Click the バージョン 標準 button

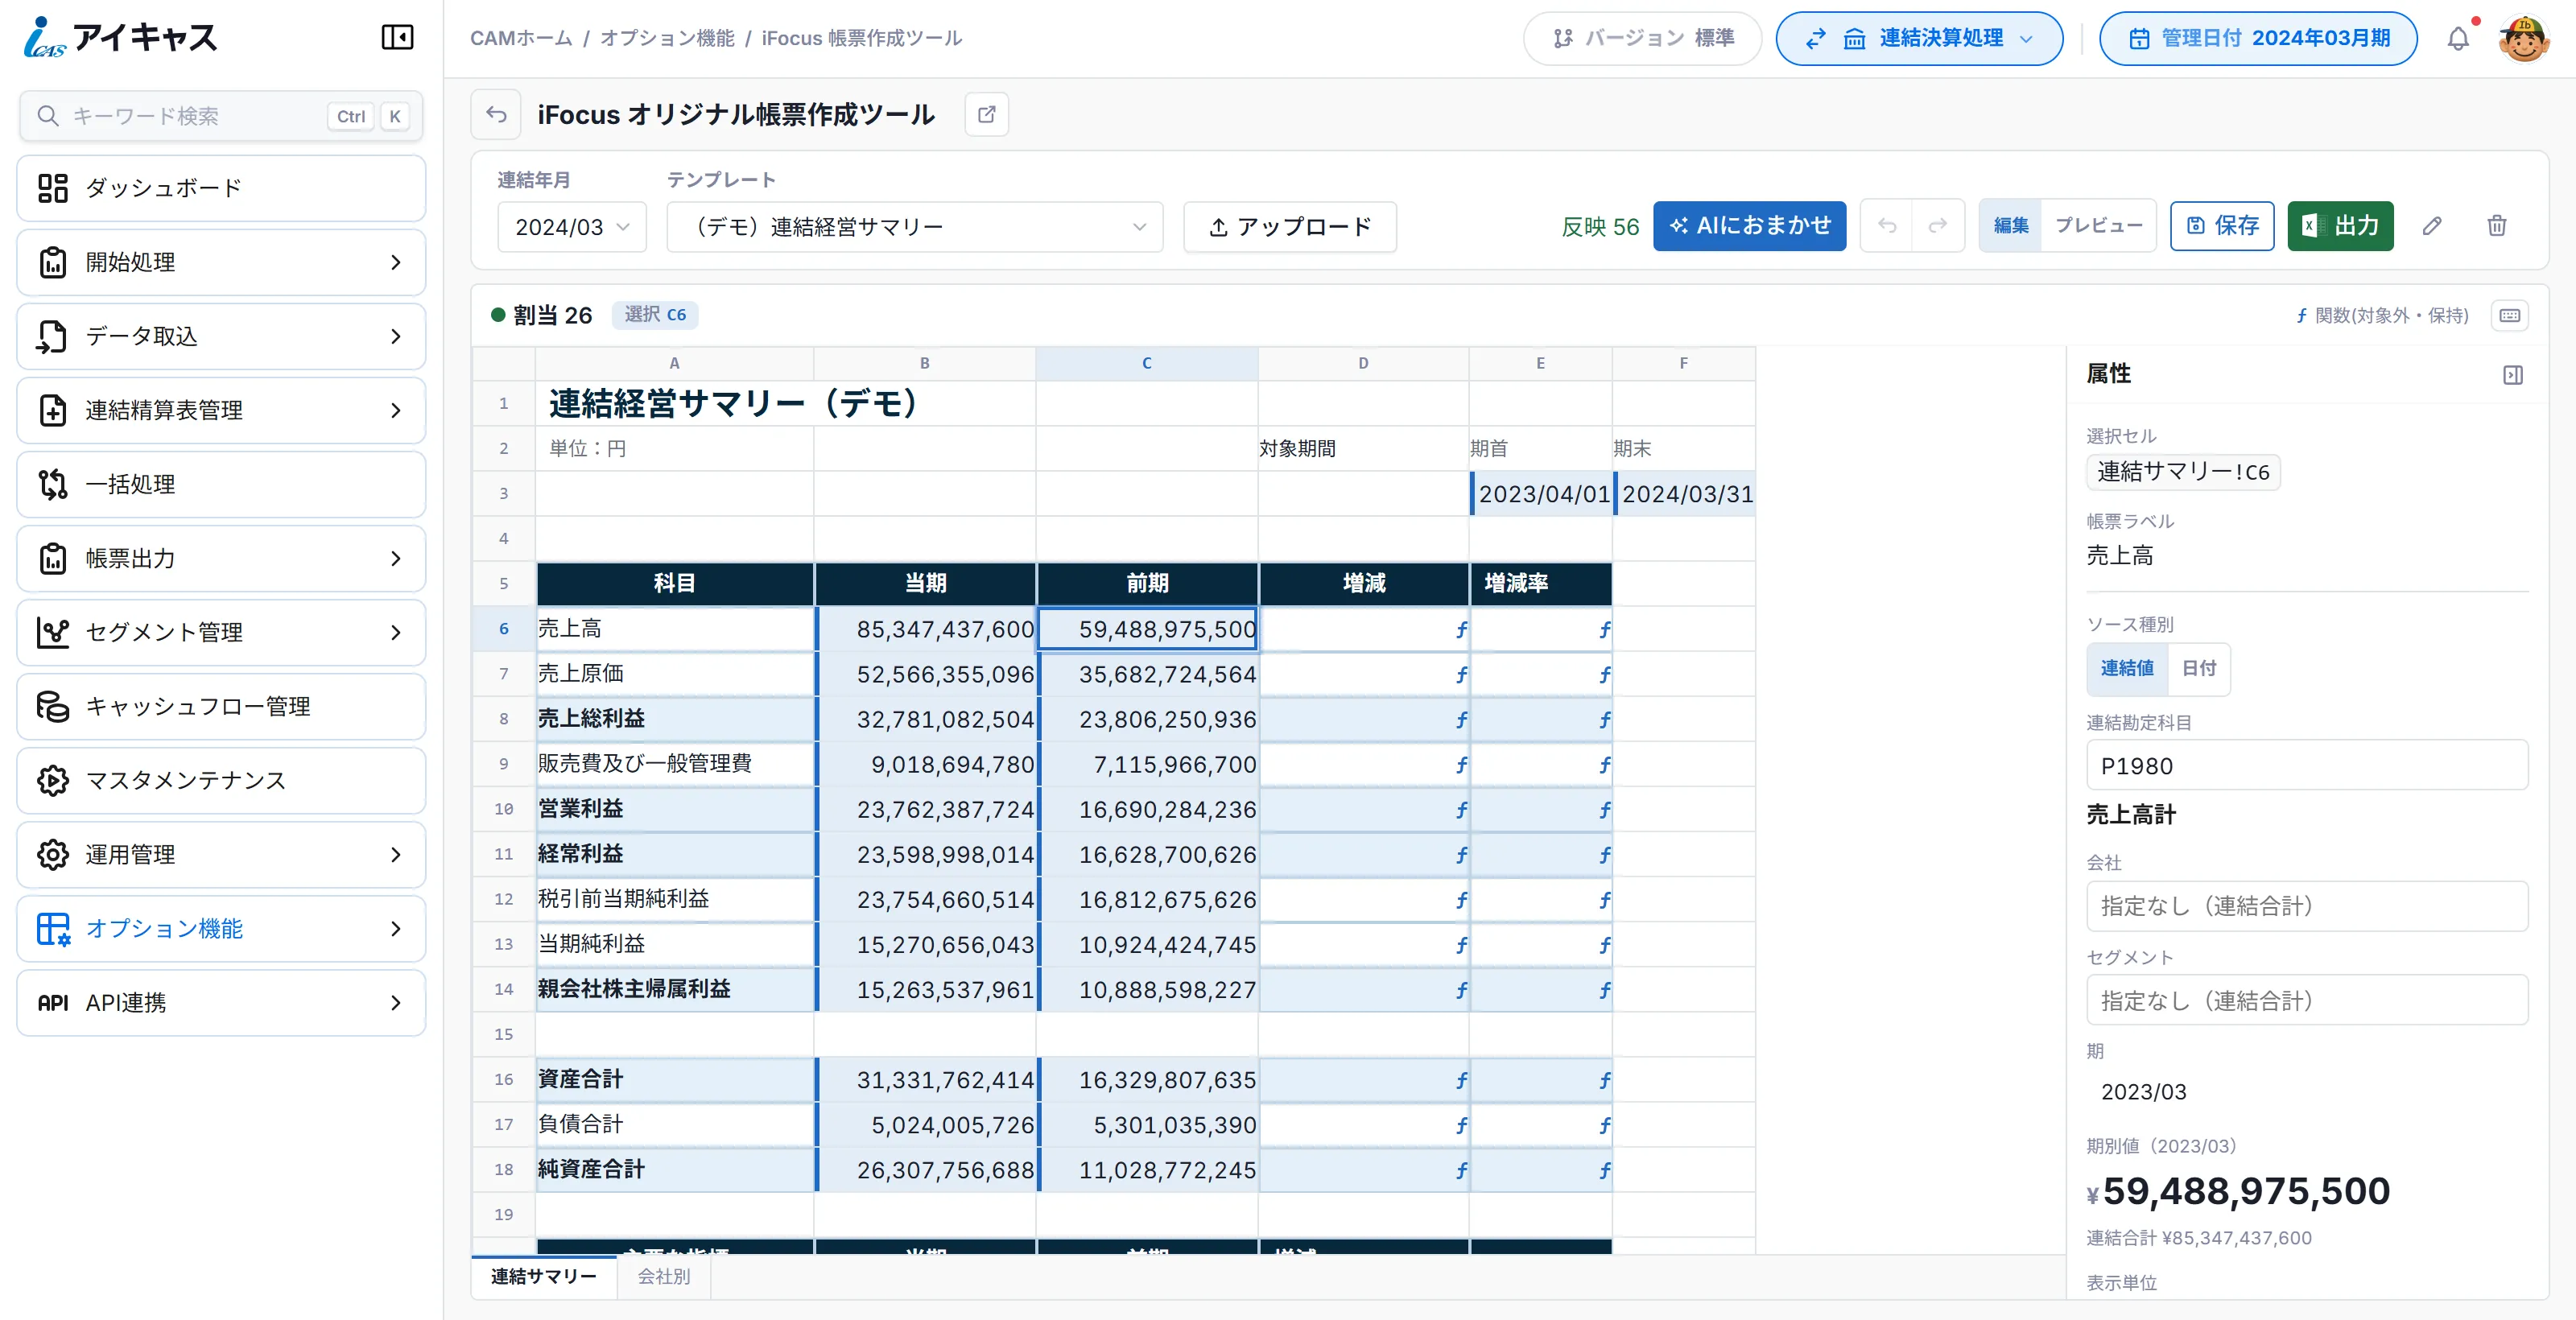point(1642,39)
